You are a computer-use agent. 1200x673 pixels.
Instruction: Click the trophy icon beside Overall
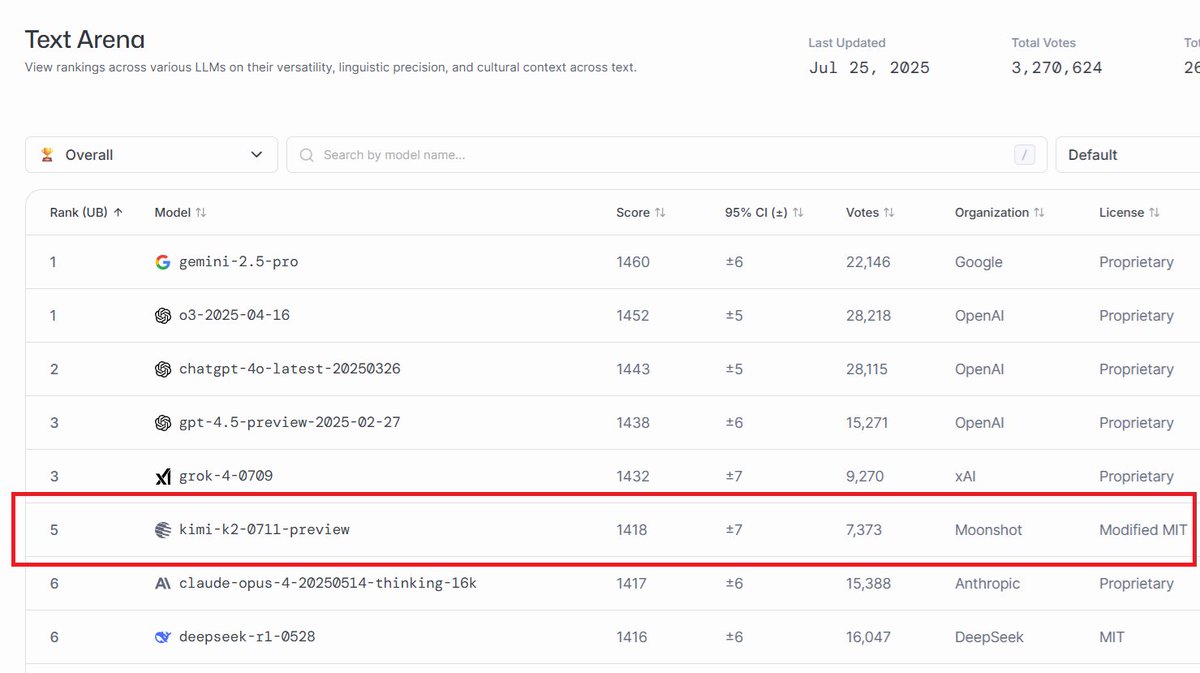47,155
